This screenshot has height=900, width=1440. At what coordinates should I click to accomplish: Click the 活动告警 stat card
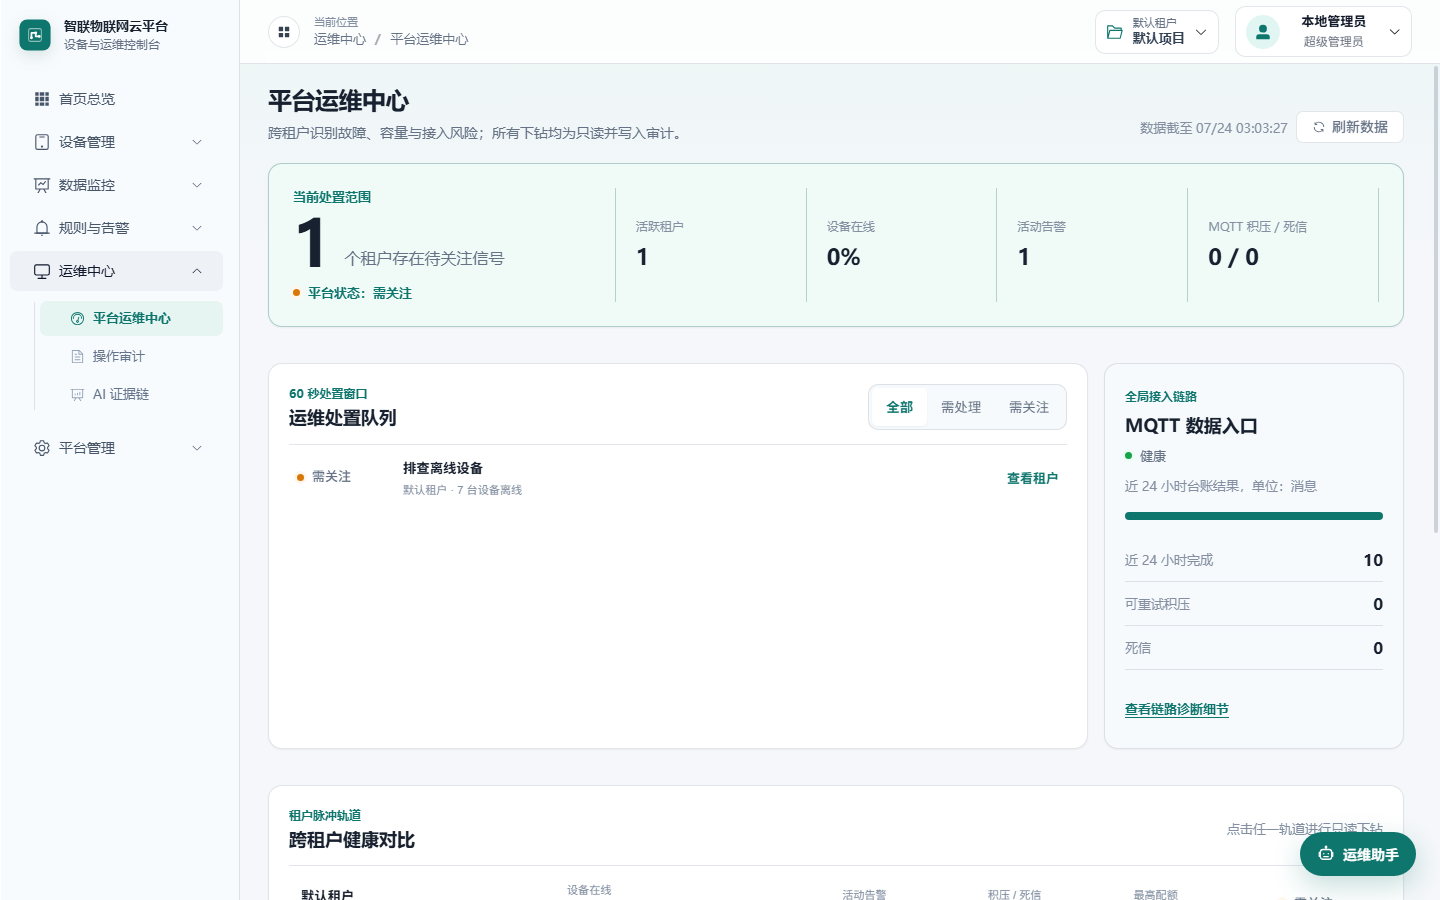[x=1092, y=245]
